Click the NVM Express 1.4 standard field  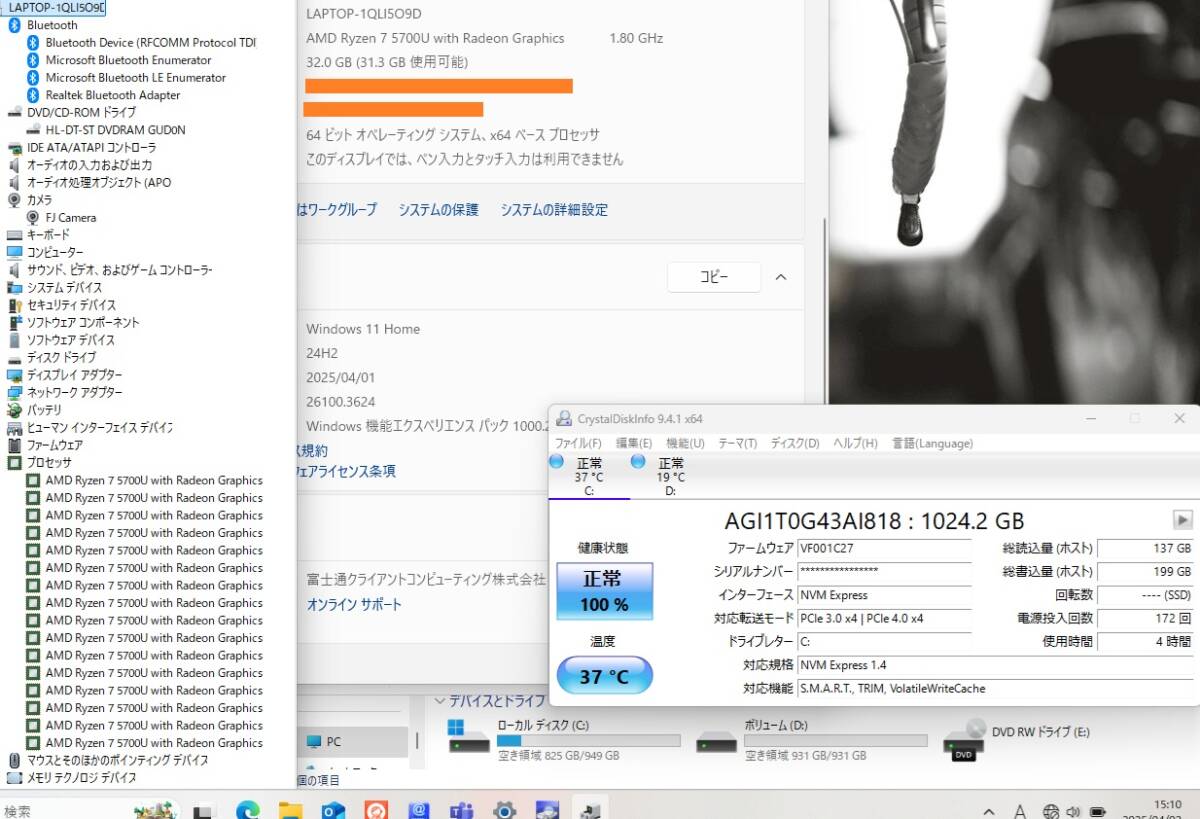993,665
